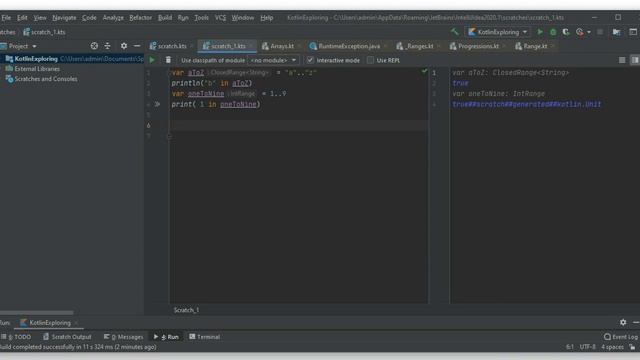Open the View menu

[40, 18]
